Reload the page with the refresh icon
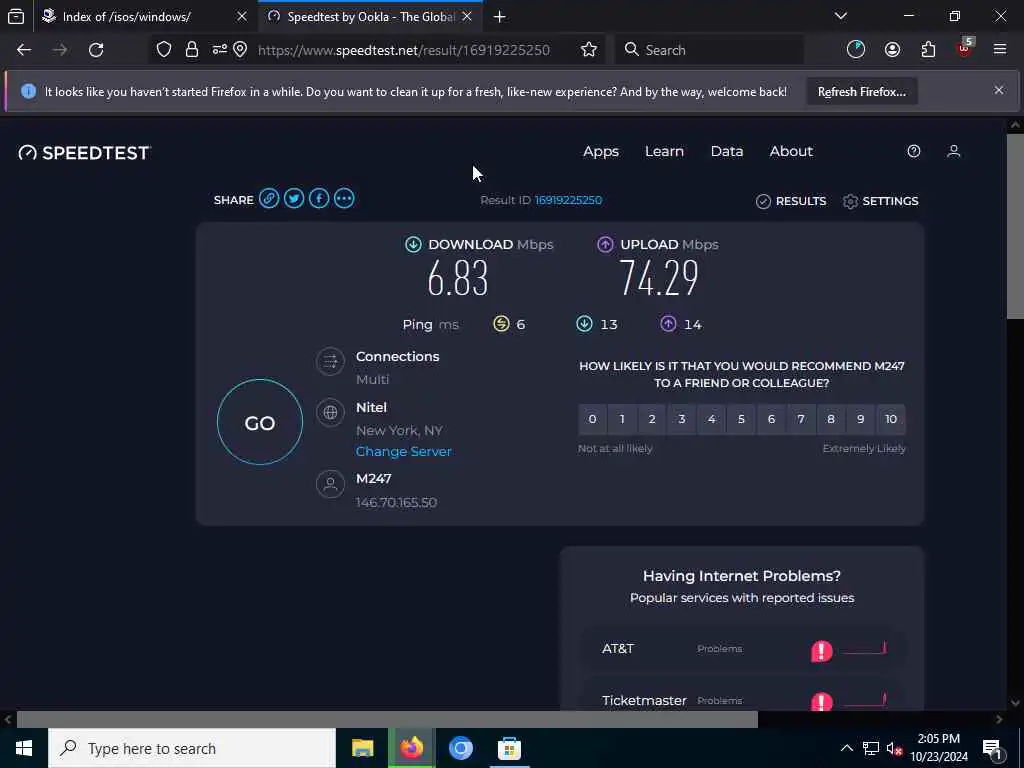1024x768 pixels. [x=96, y=50]
